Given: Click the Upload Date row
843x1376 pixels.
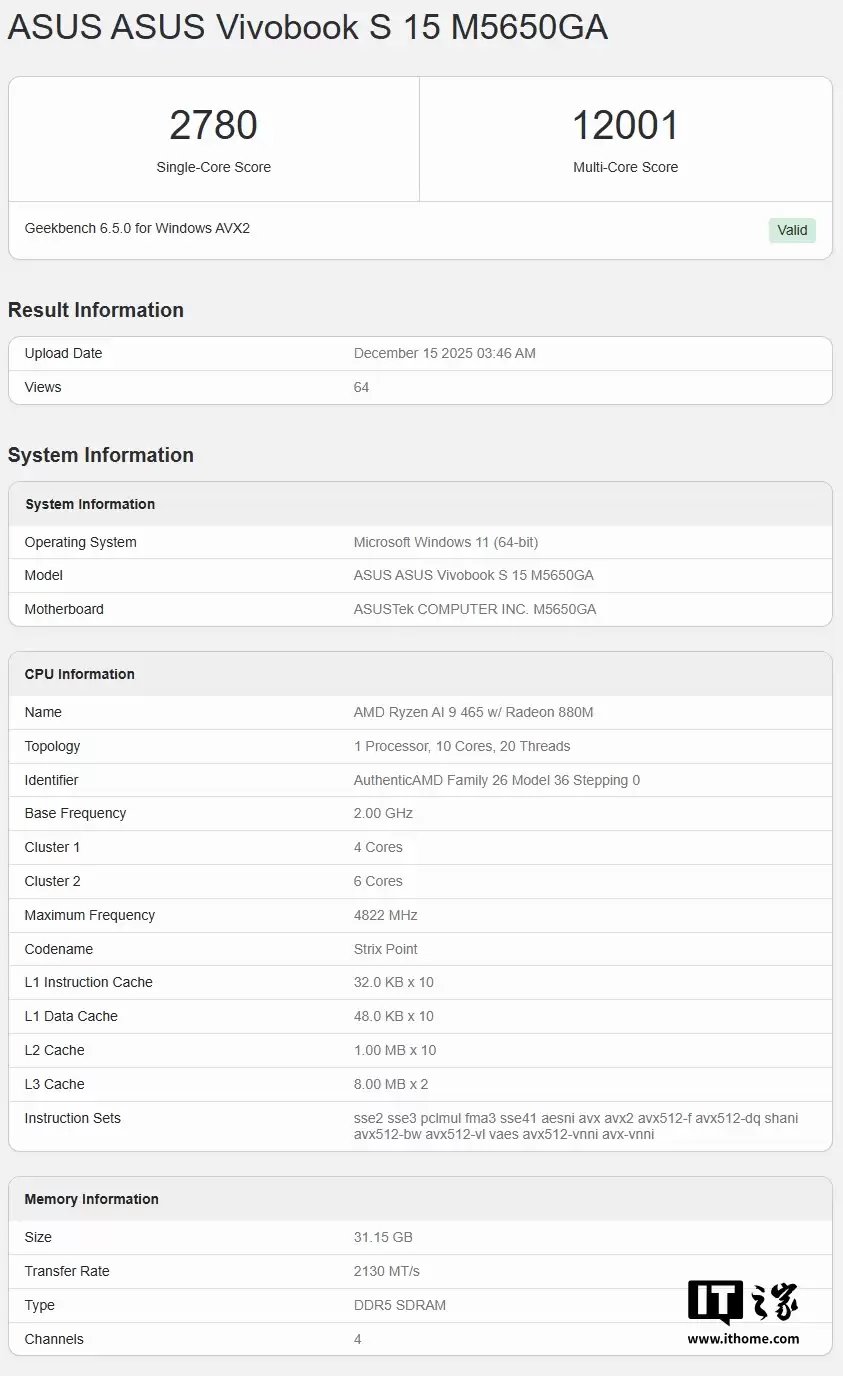Looking at the screenshot, I should click(x=420, y=353).
